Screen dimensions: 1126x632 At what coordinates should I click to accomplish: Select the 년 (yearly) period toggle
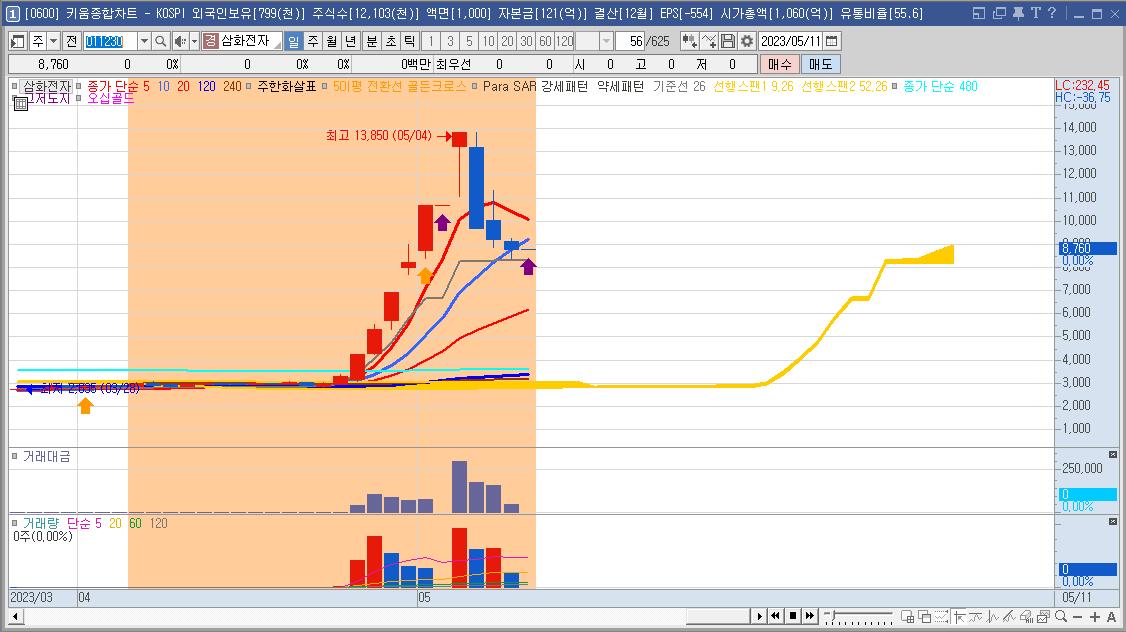[x=350, y=42]
